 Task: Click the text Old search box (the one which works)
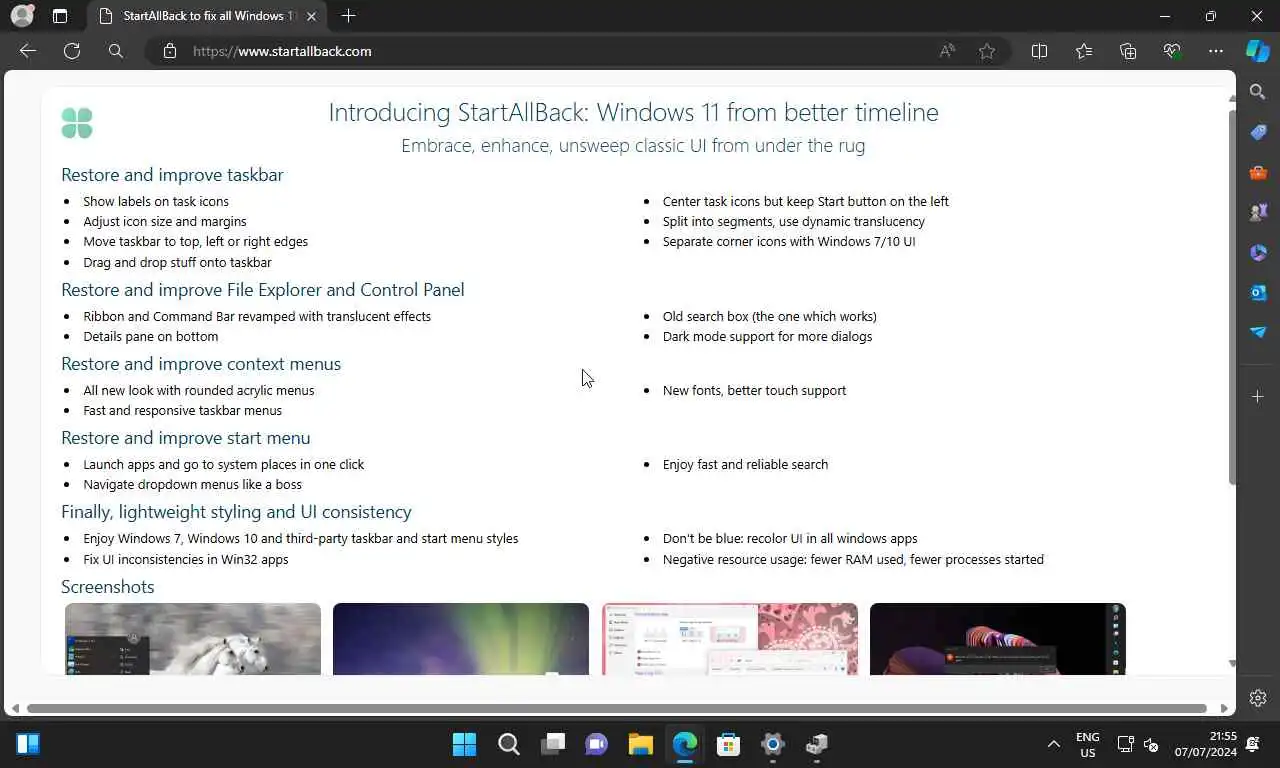tap(770, 316)
